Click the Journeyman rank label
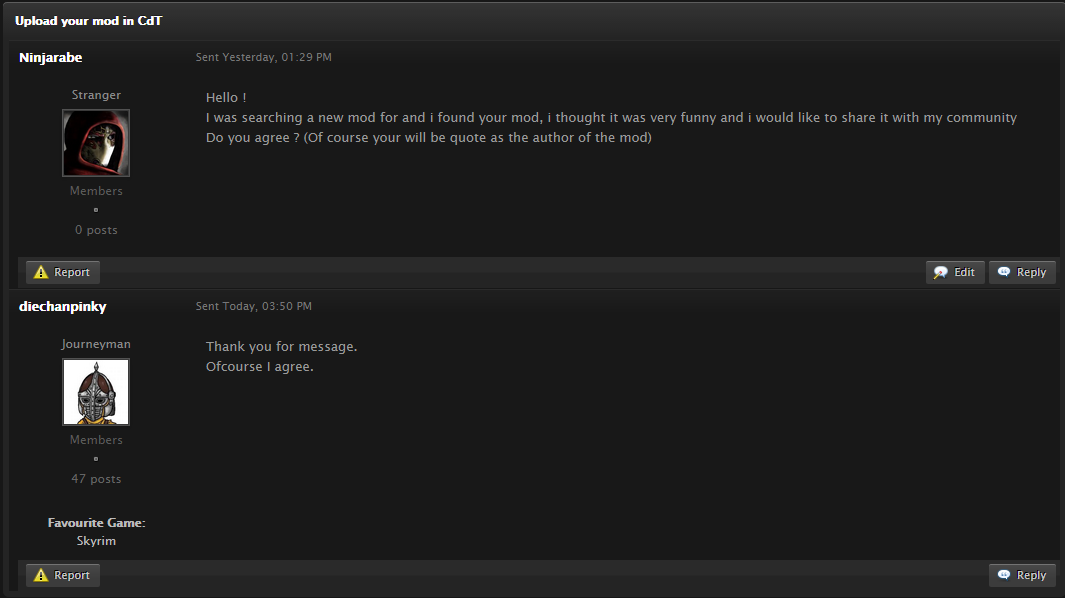Image resolution: width=1065 pixels, height=598 pixels. [96, 344]
